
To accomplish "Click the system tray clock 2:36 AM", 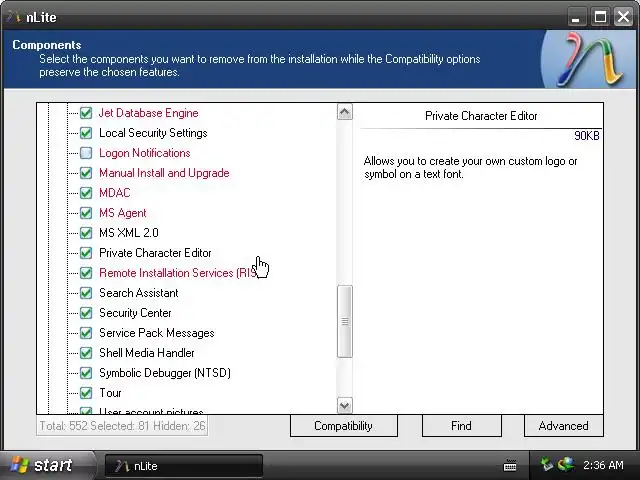I will (603, 465).
